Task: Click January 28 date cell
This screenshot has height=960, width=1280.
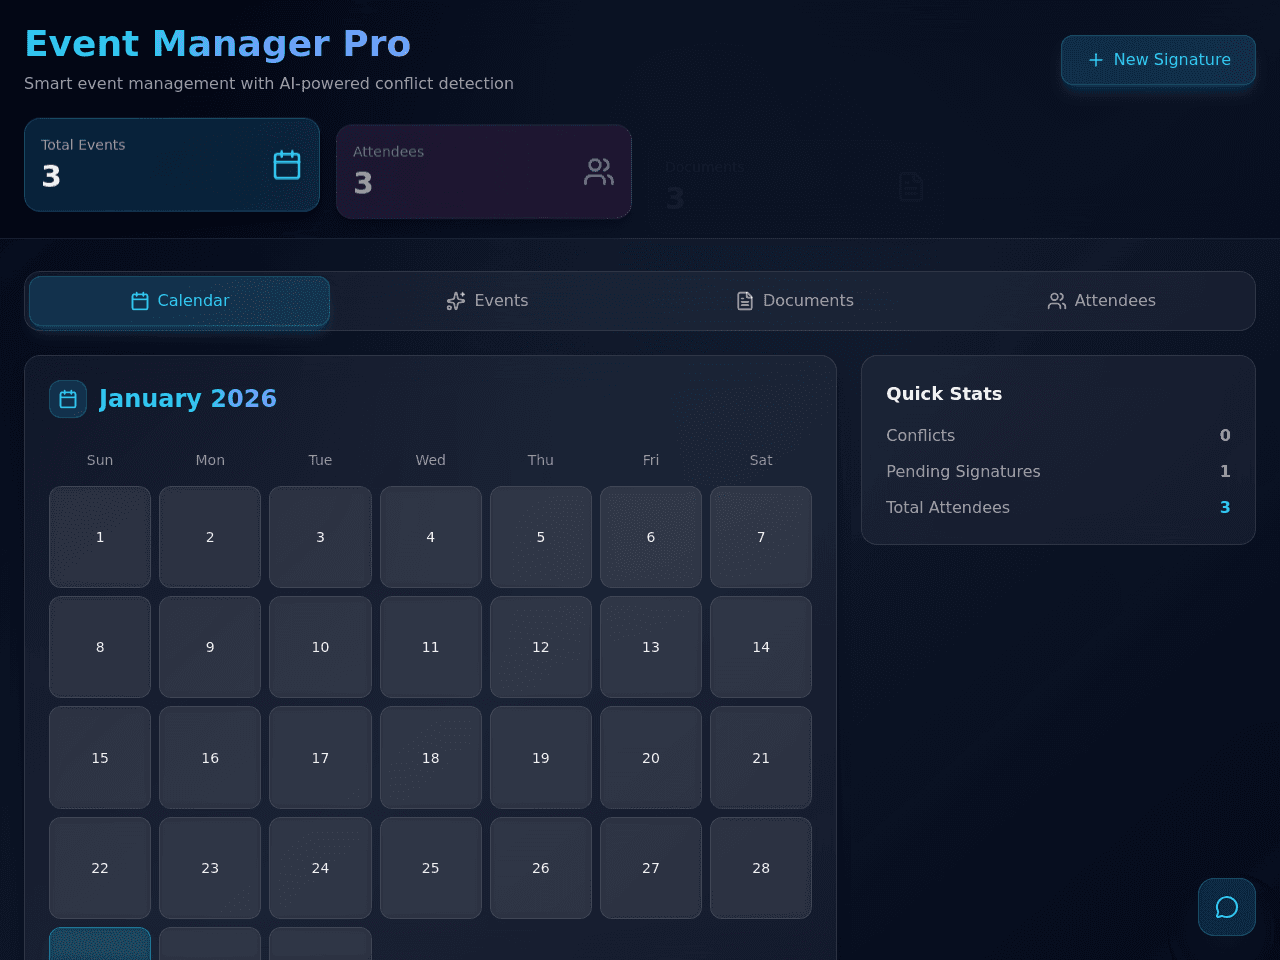Action: point(761,868)
